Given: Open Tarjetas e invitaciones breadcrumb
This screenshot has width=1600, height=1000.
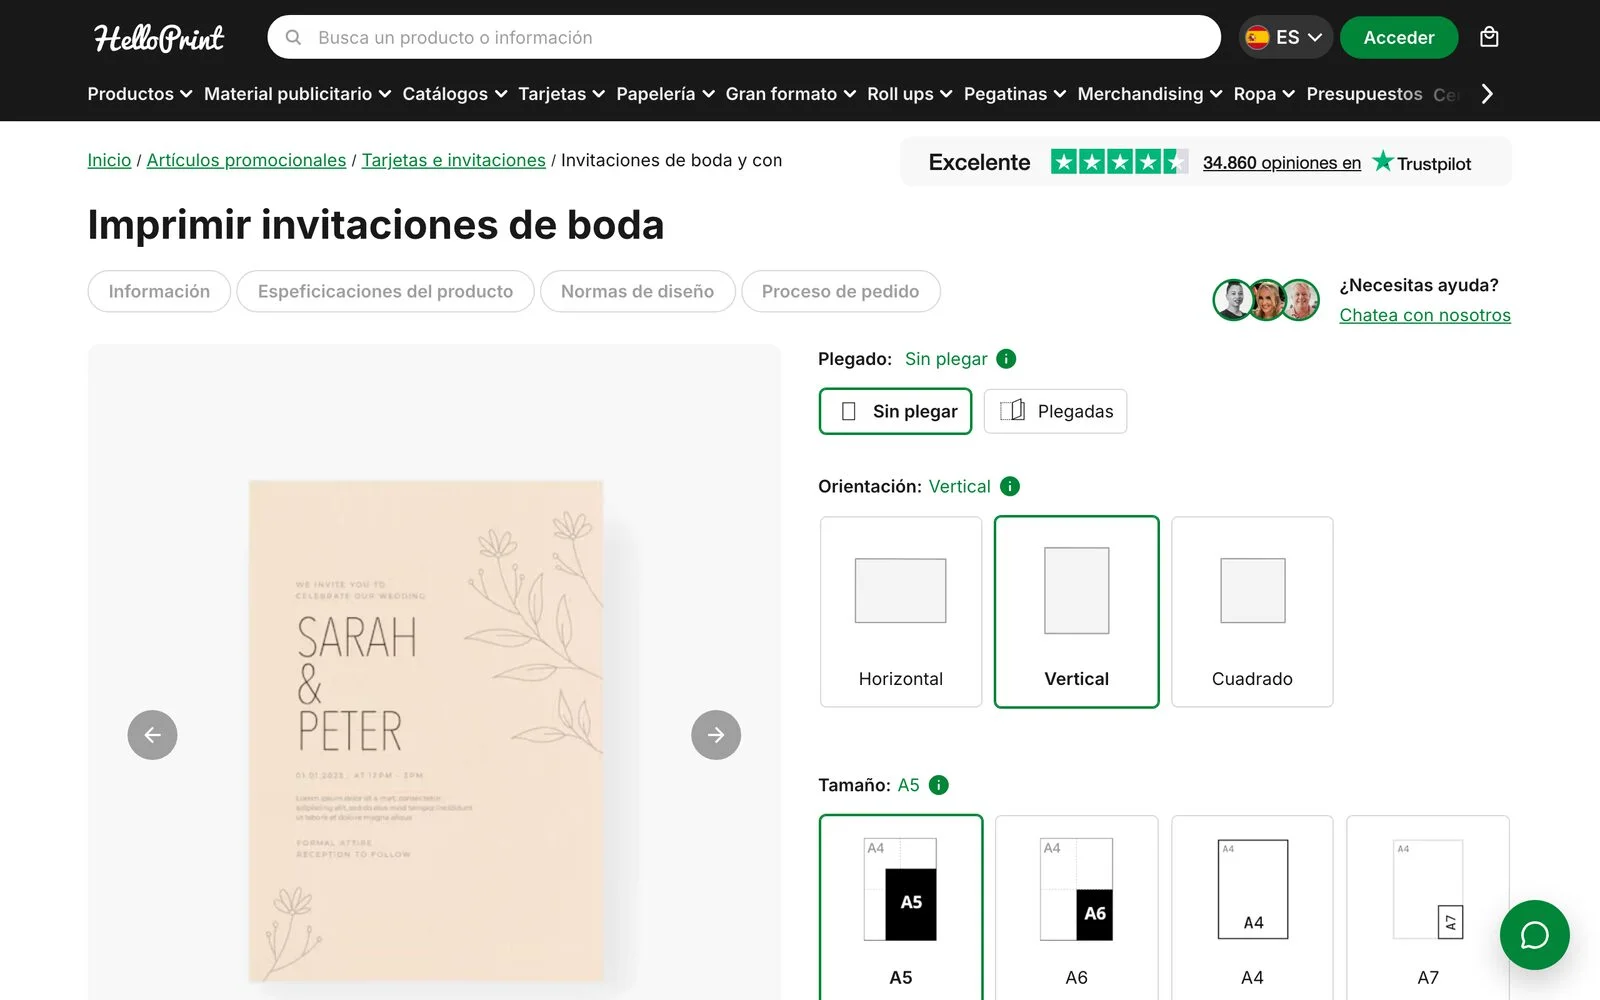Looking at the screenshot, I should tap(453, 160).
